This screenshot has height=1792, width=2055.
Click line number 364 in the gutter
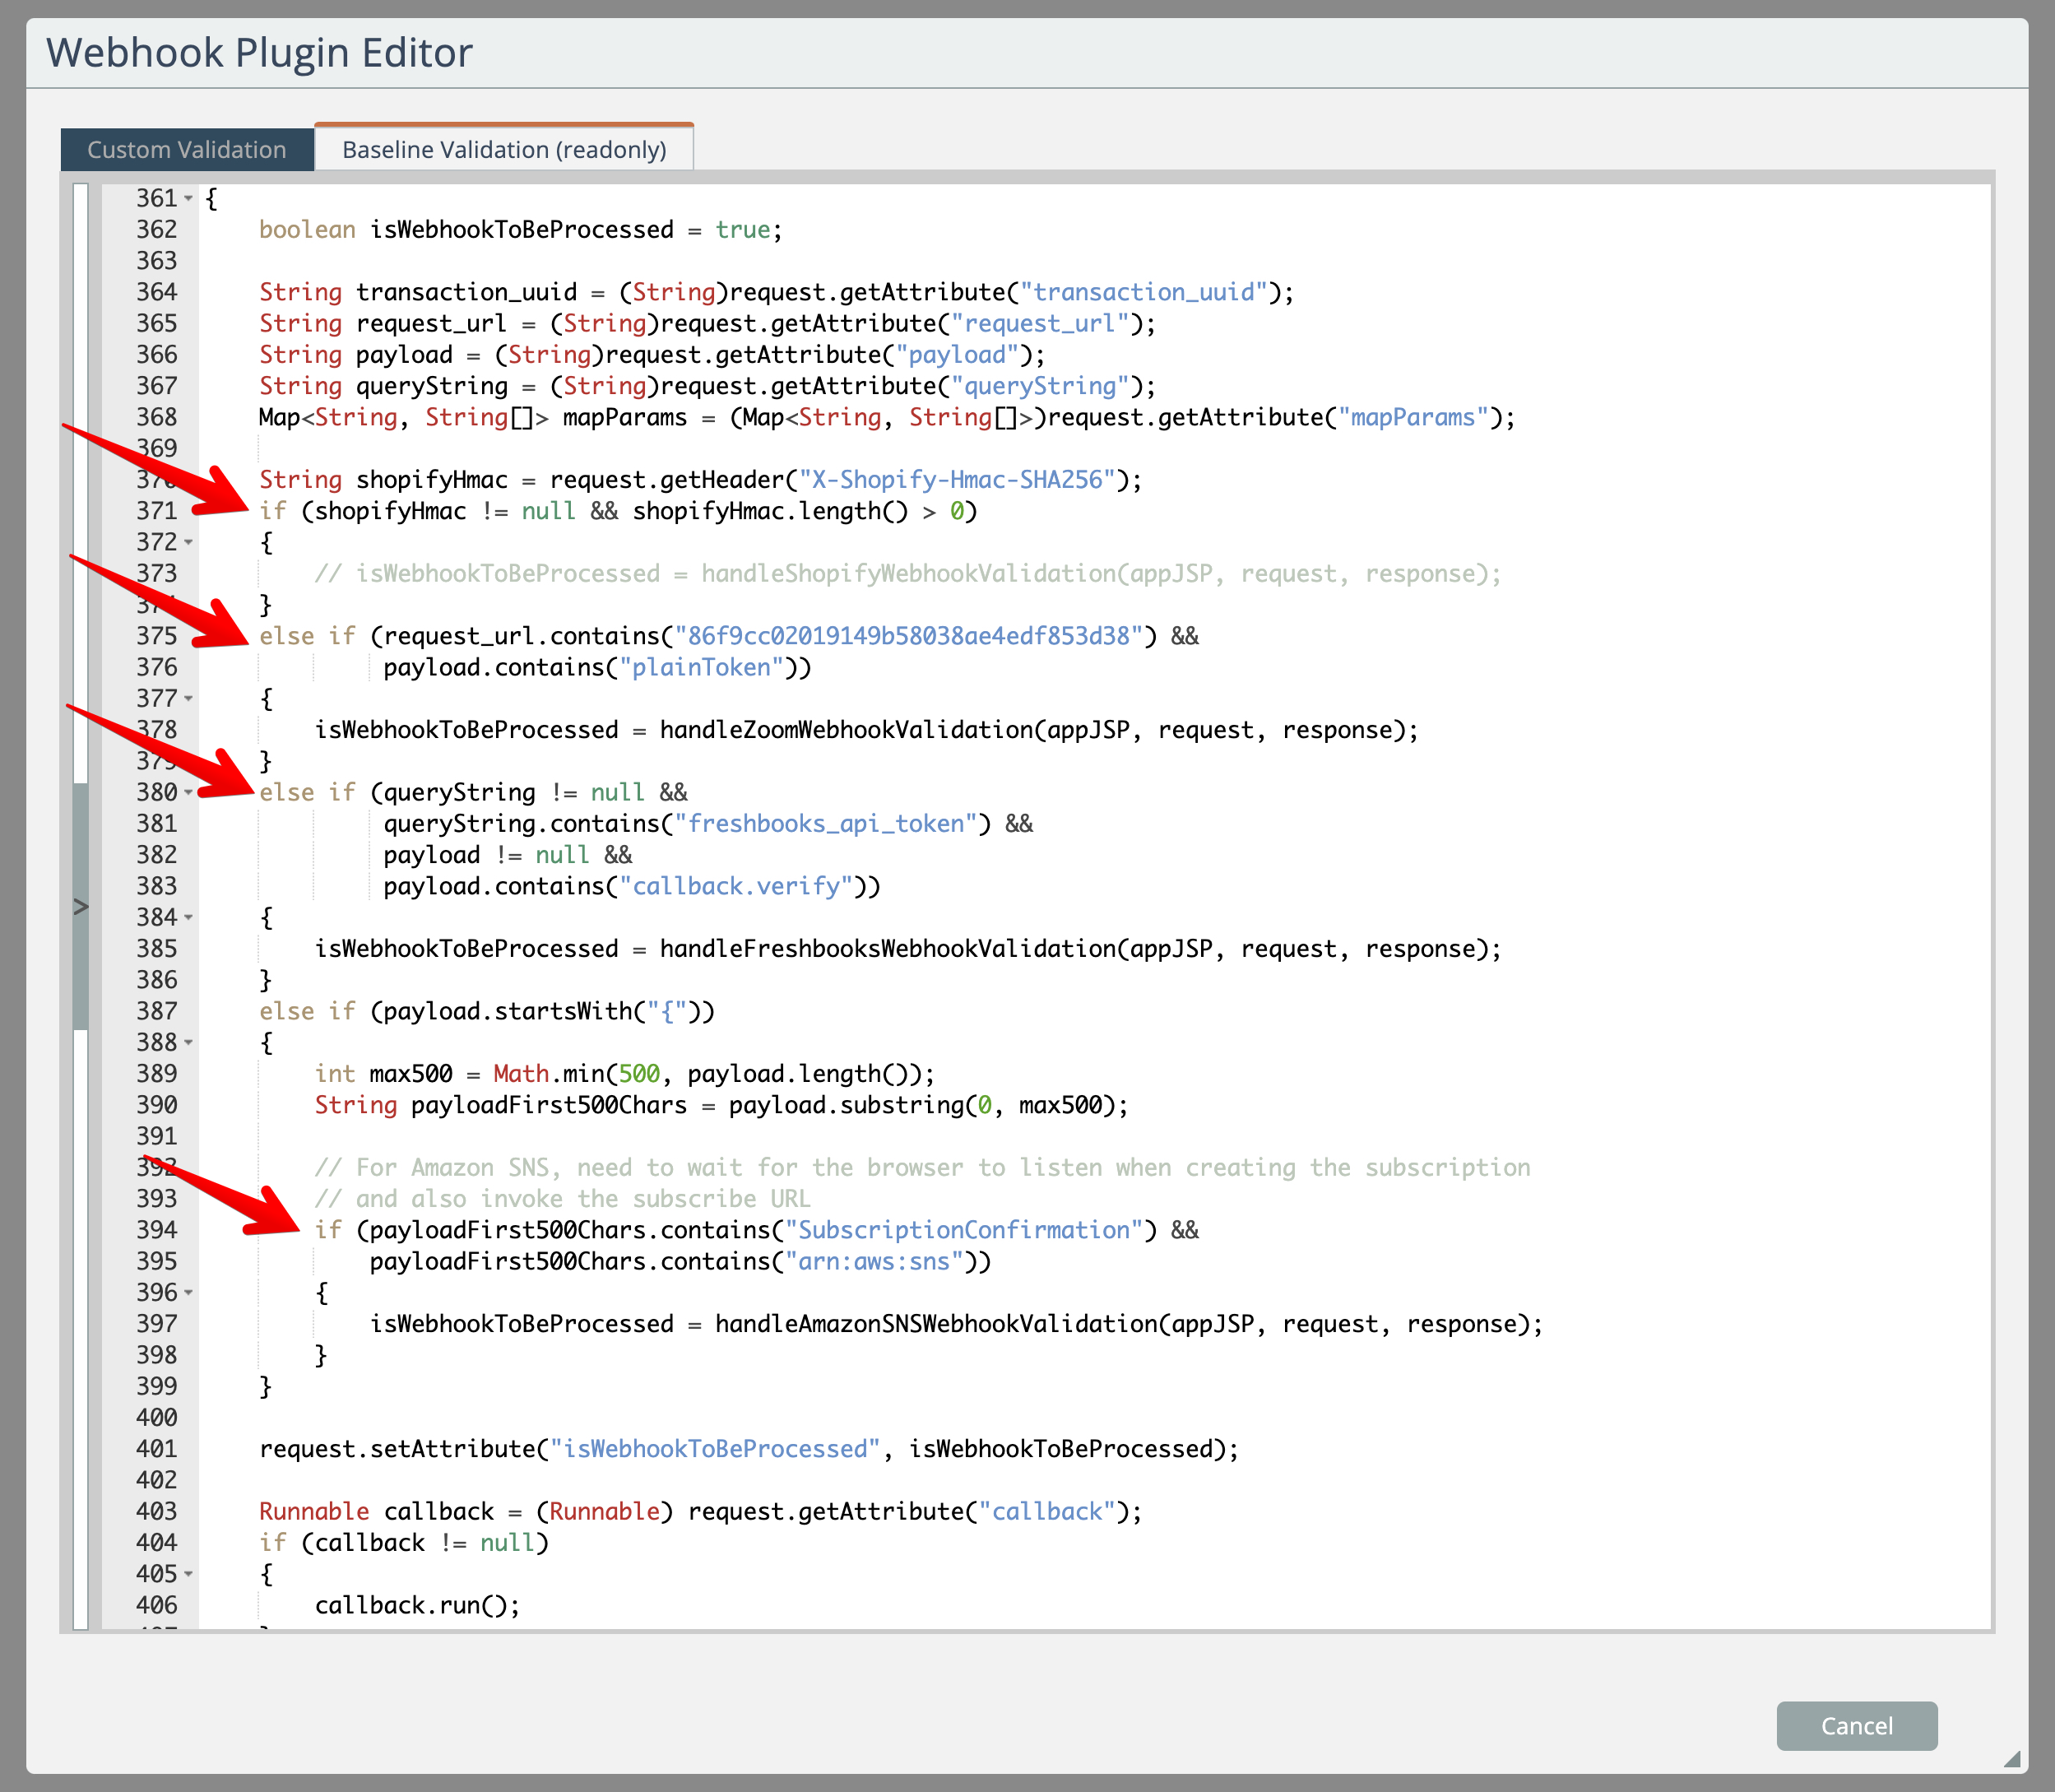coord(156,292)
